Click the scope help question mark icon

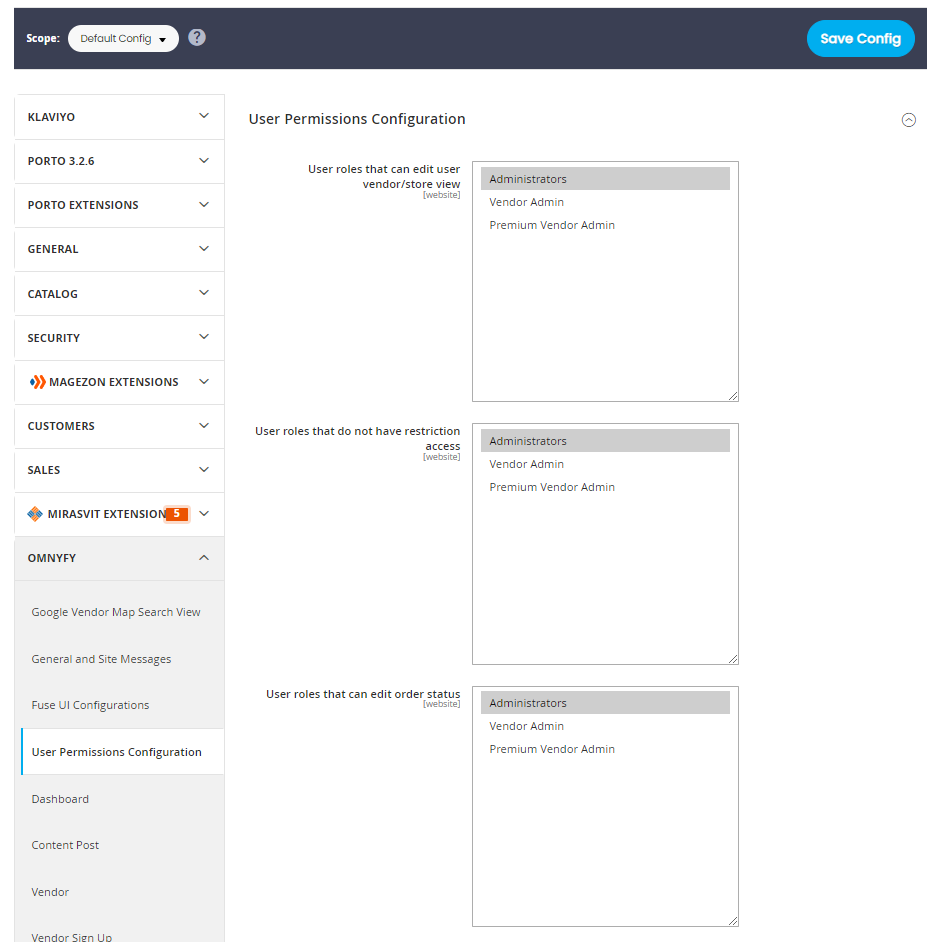point(196,37)
